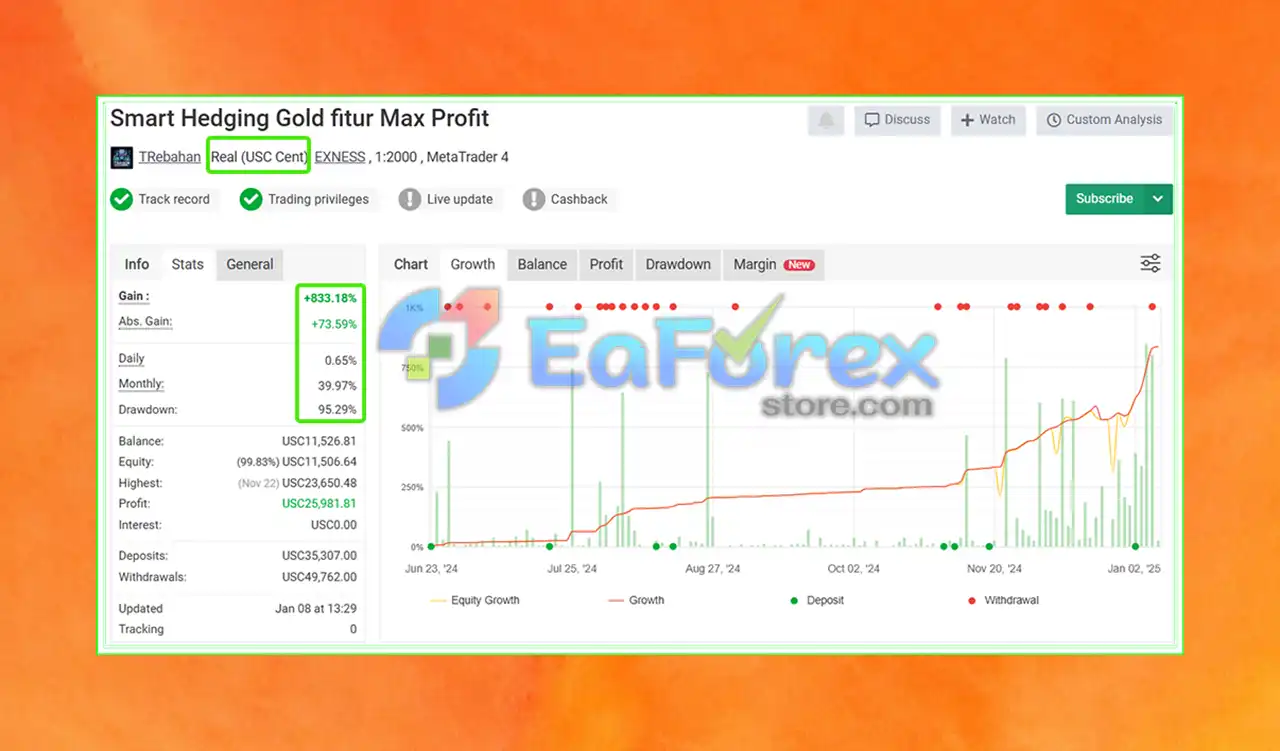Click the Smart Hedging Gold page title
This screenshot has height=751, width=1280.
[300, 118]
